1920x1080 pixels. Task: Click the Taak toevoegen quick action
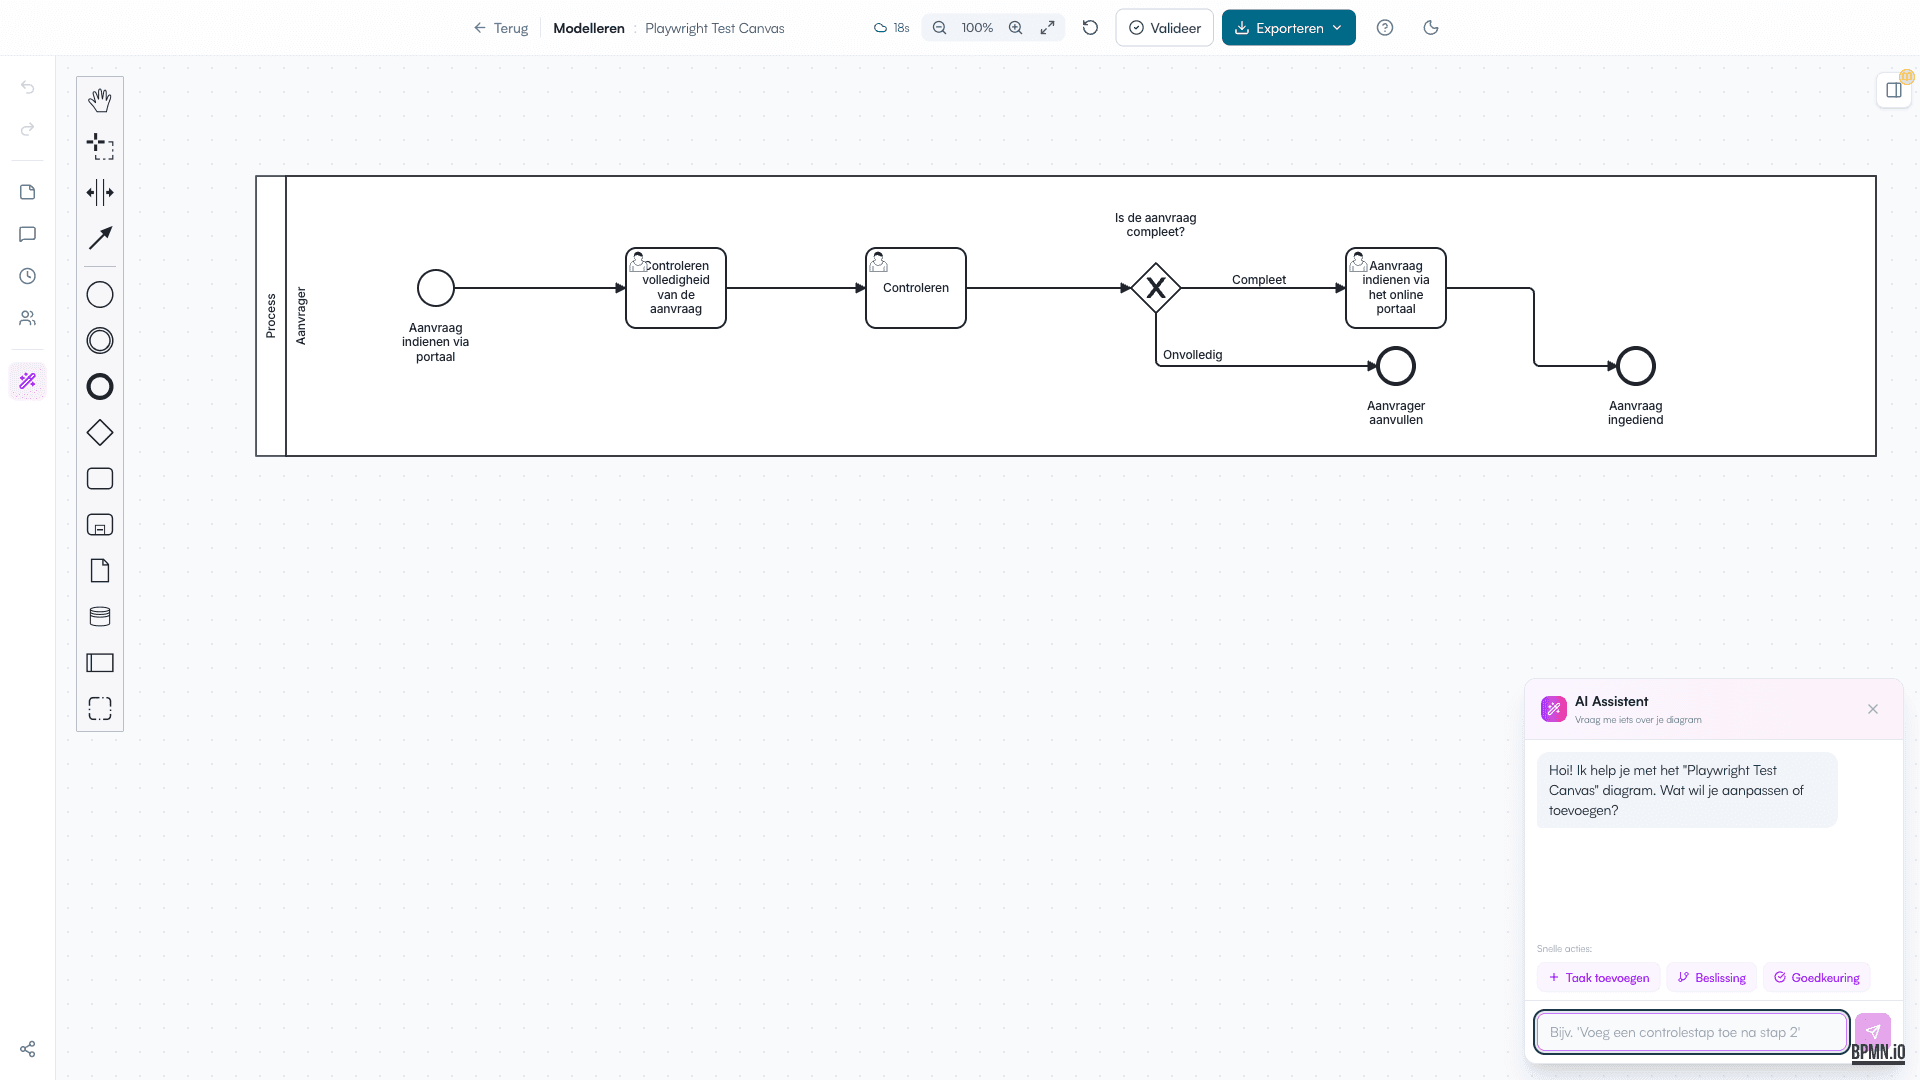1597,977
